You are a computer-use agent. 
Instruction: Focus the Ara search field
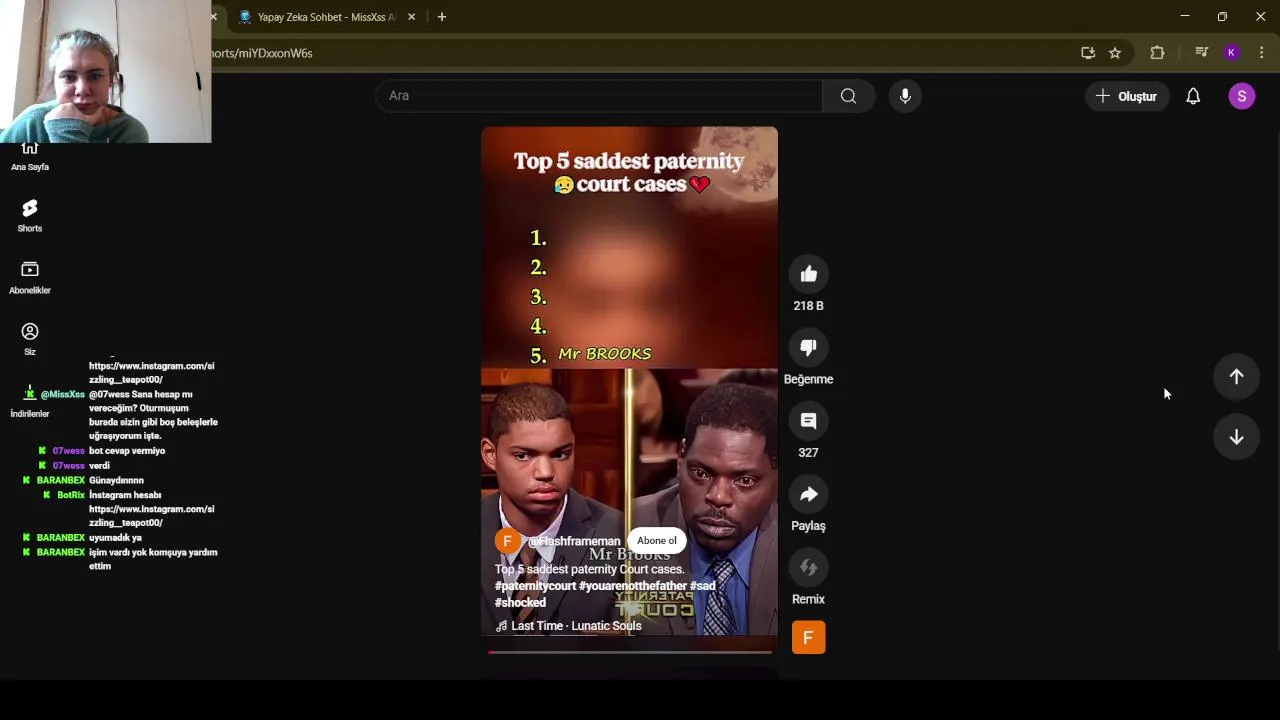600,96
